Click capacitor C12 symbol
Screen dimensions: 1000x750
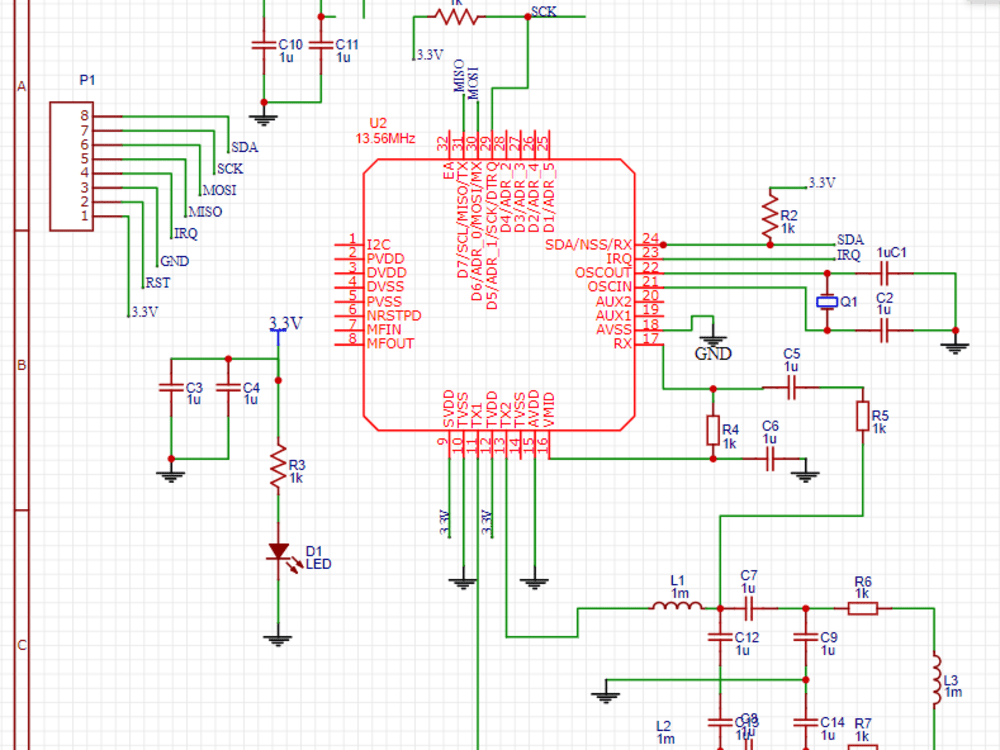(x=720, y=636)
